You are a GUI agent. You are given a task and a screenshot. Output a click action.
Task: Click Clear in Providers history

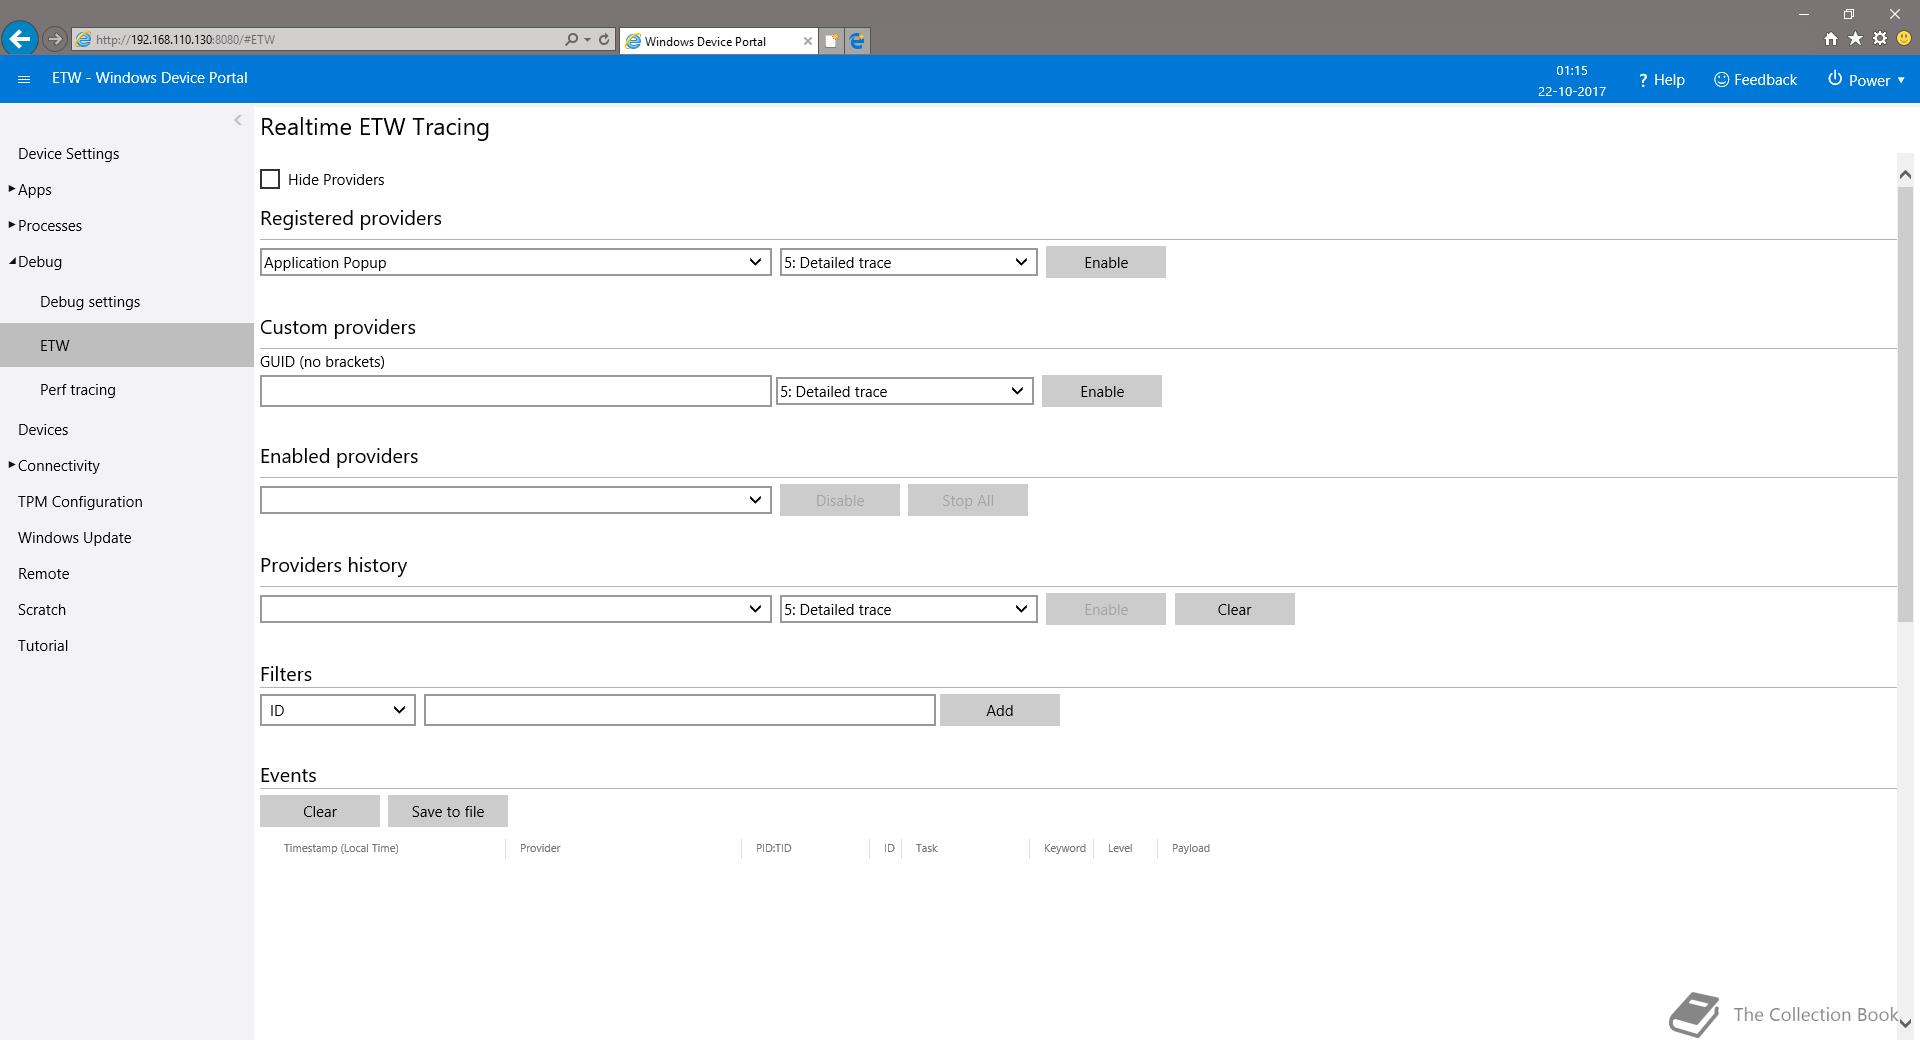point(1234,609)
